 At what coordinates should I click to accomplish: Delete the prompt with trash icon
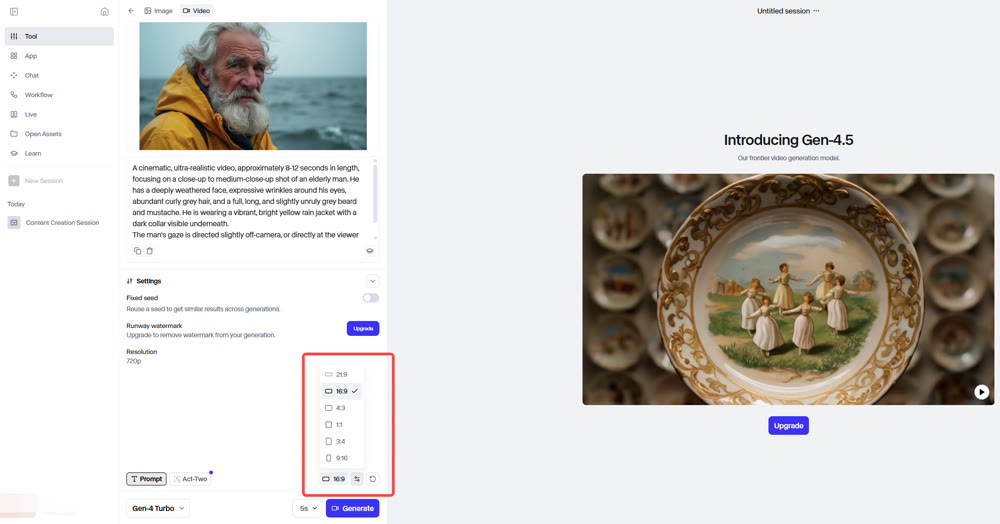point(150,251)
